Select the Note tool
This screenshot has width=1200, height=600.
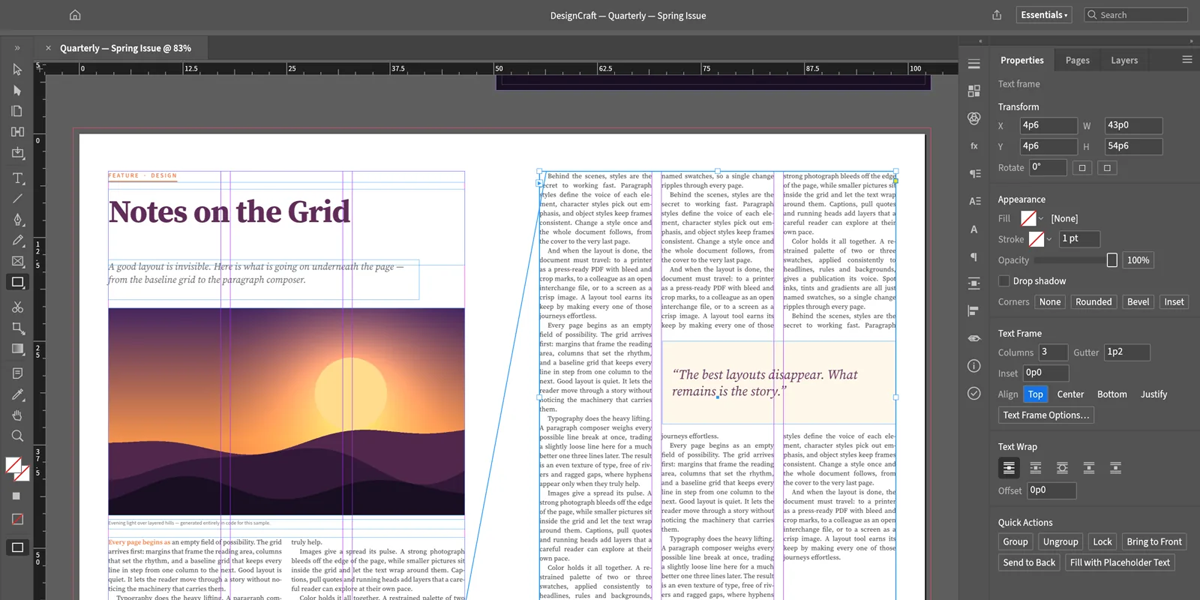point(17,373)
